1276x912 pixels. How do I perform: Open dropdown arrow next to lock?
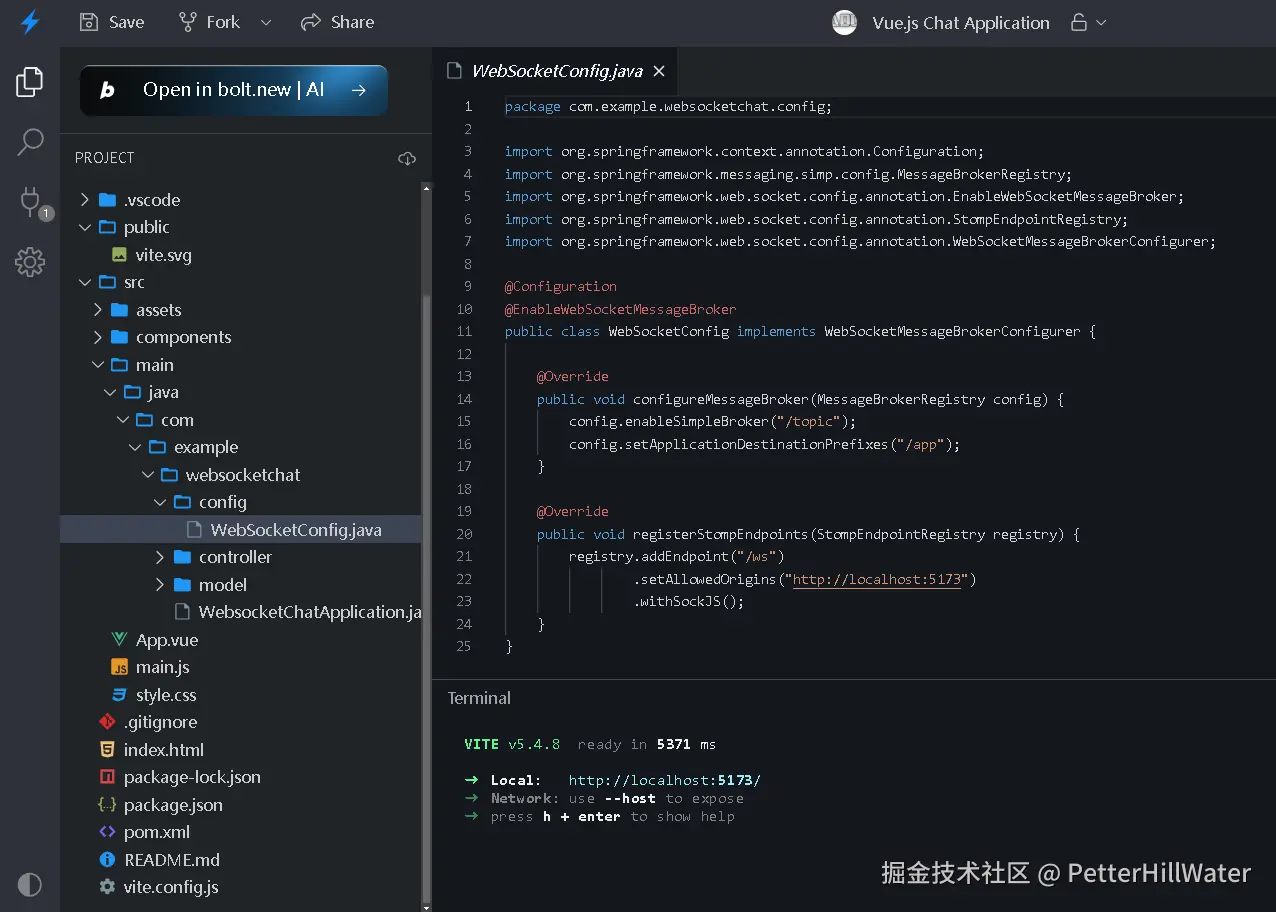point(1102,22)
